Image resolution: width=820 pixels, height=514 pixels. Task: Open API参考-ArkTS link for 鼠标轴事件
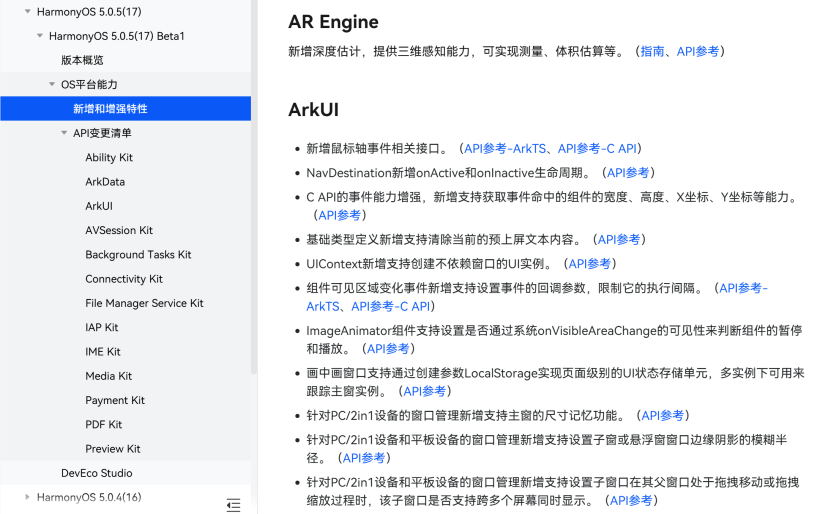click(x=505, y=149)
